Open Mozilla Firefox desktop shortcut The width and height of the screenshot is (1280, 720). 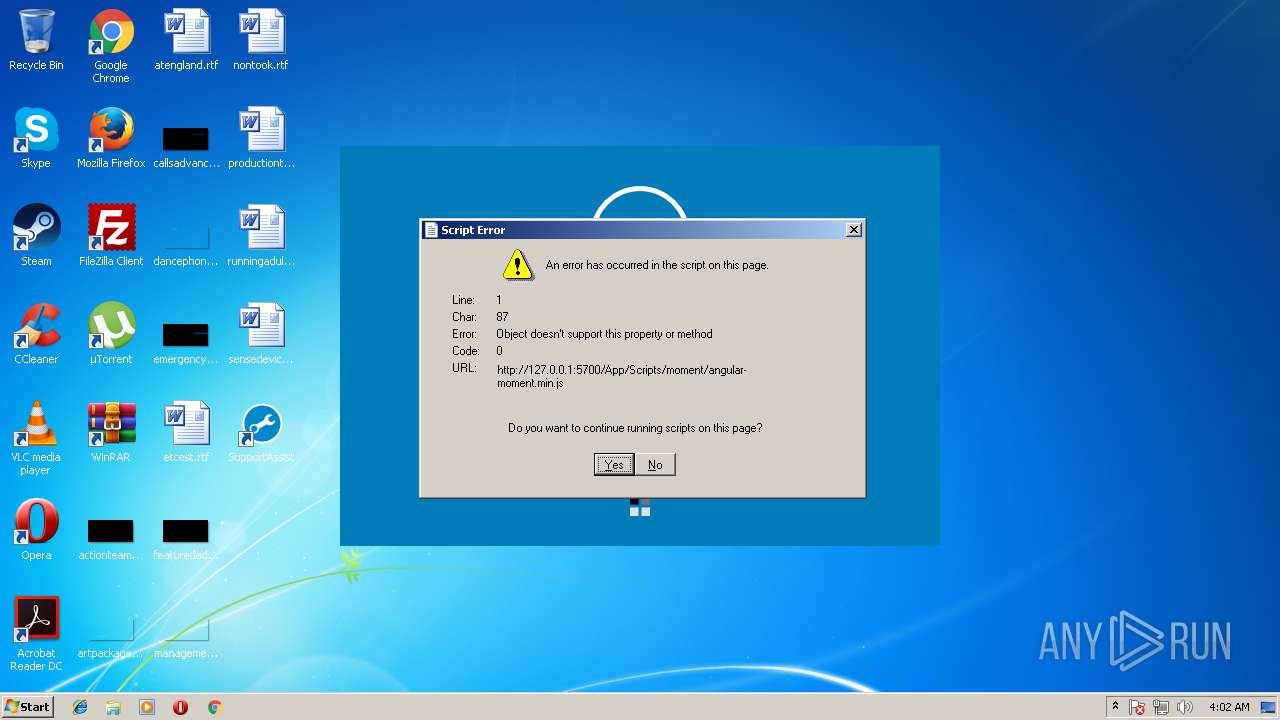[111, 138]
